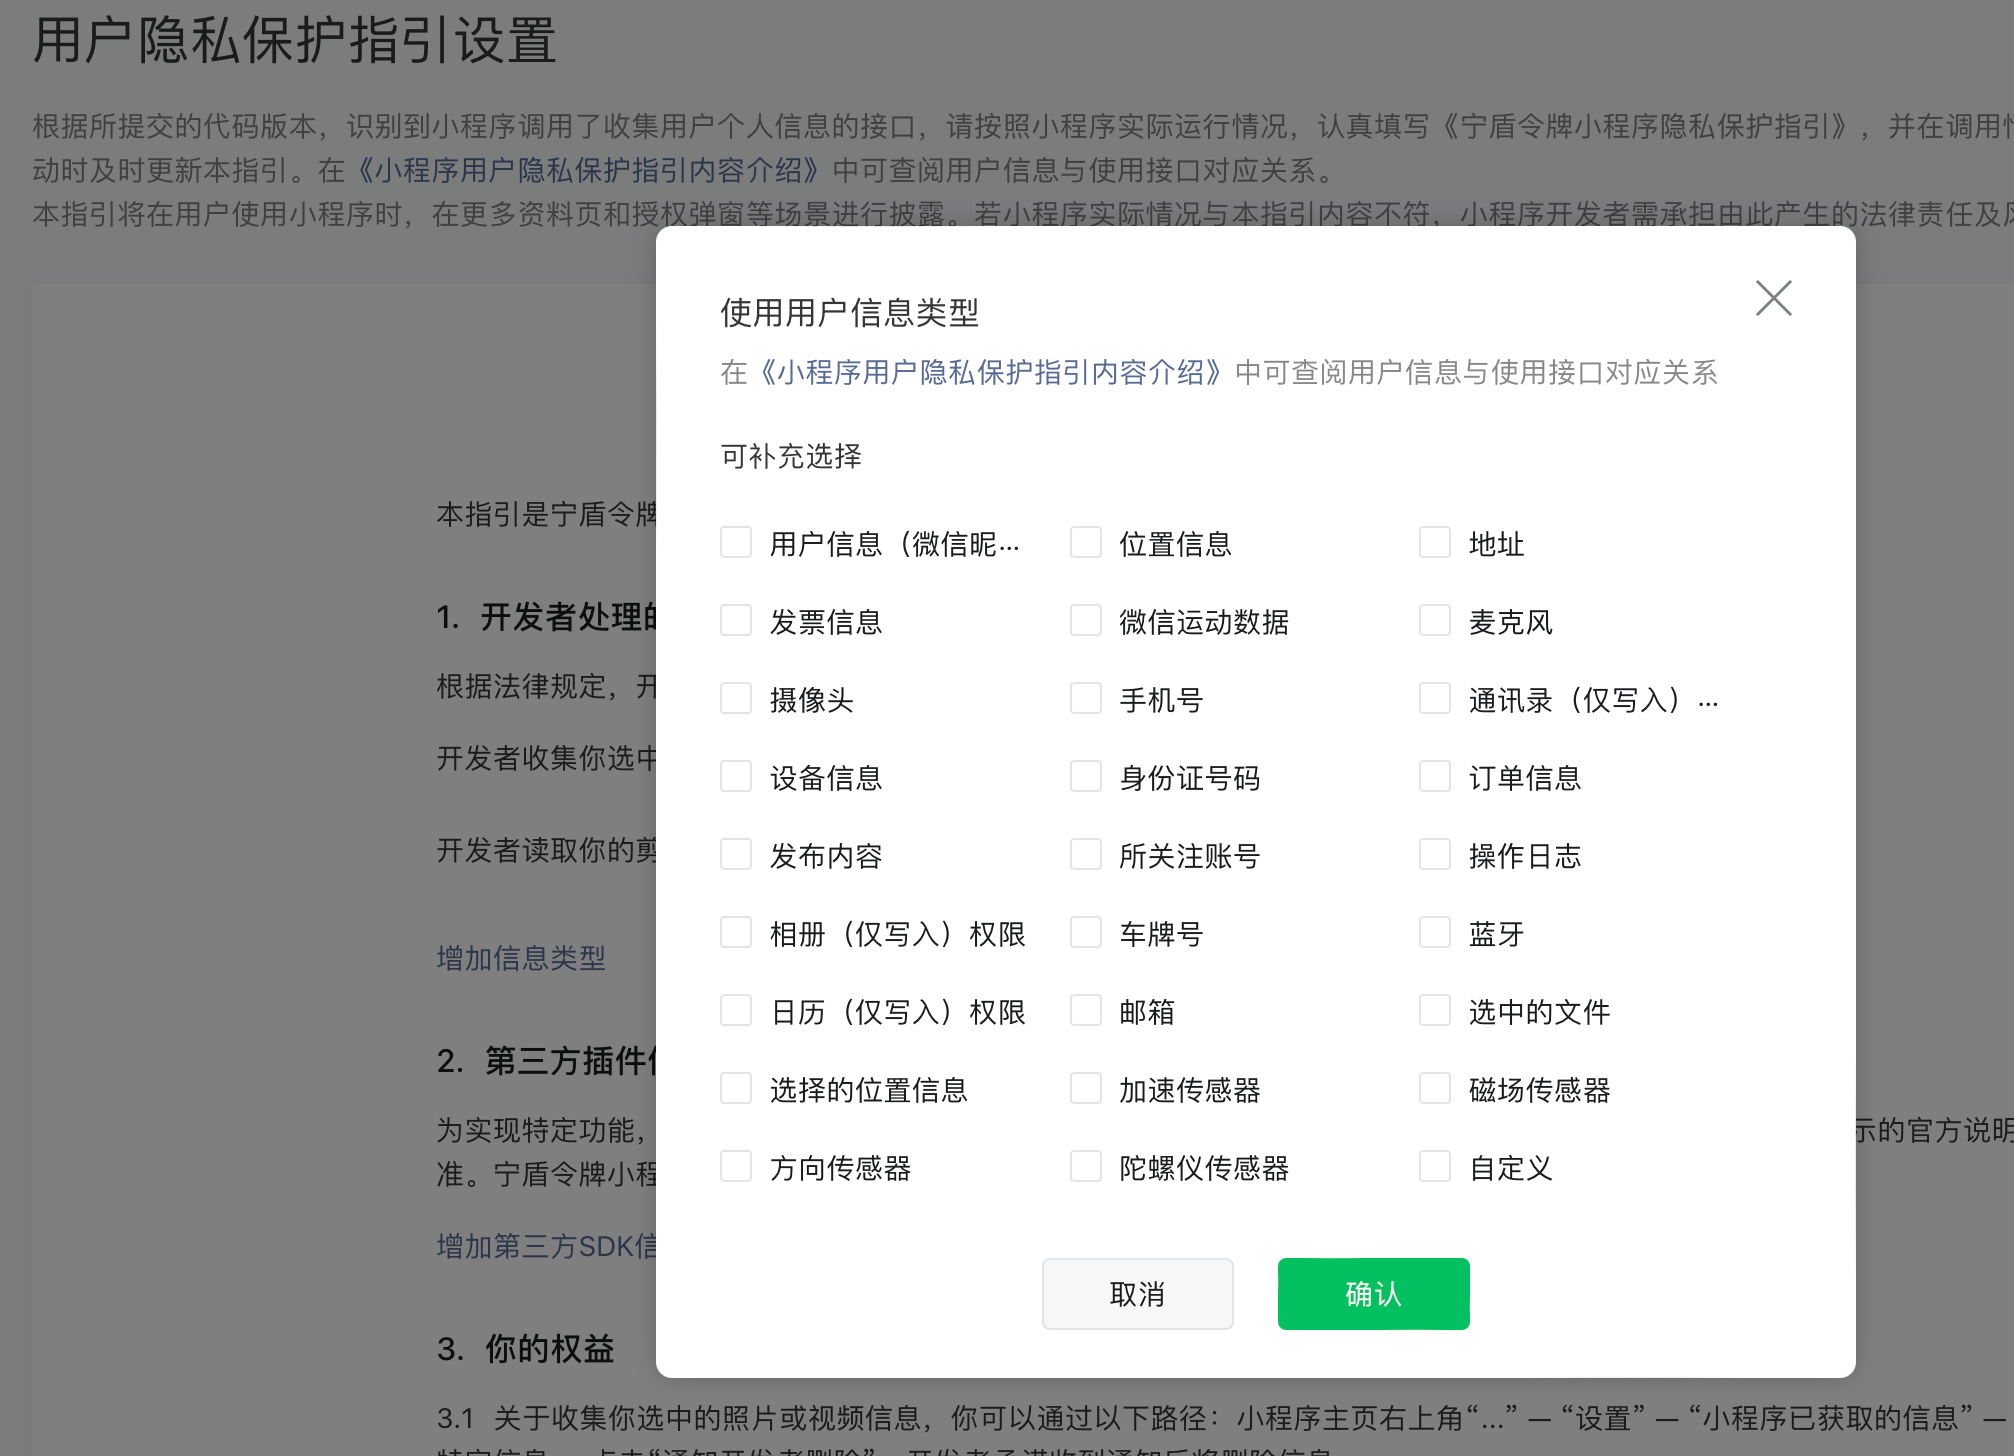
Task: Tick the 陀螺仪传感器 checkbox
Action: click(x=1086, y=1167)
